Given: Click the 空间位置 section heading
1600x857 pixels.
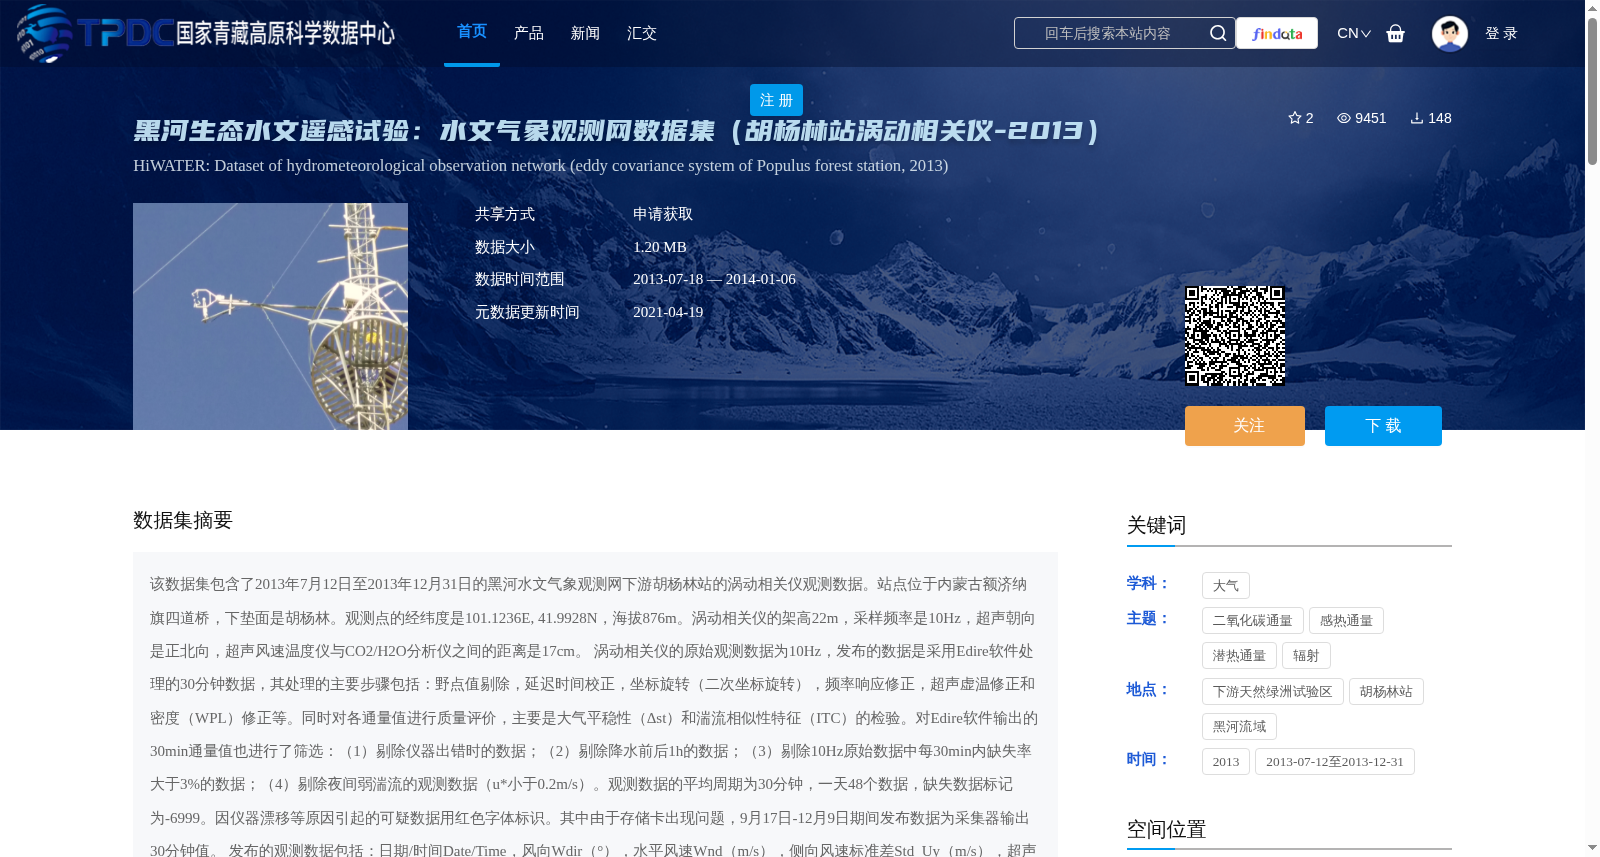Looking at the screenshot, I should coord(1166,829).
